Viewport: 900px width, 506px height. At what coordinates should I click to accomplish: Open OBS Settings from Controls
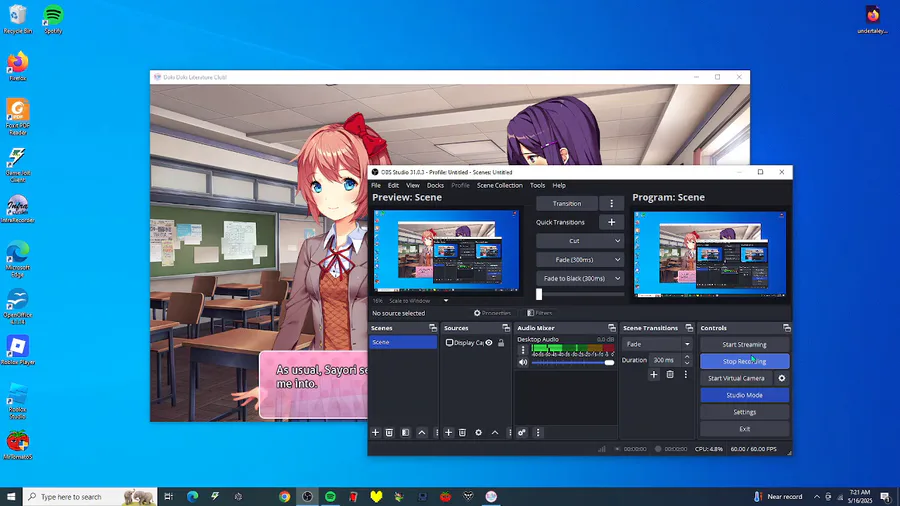(744, 412)
